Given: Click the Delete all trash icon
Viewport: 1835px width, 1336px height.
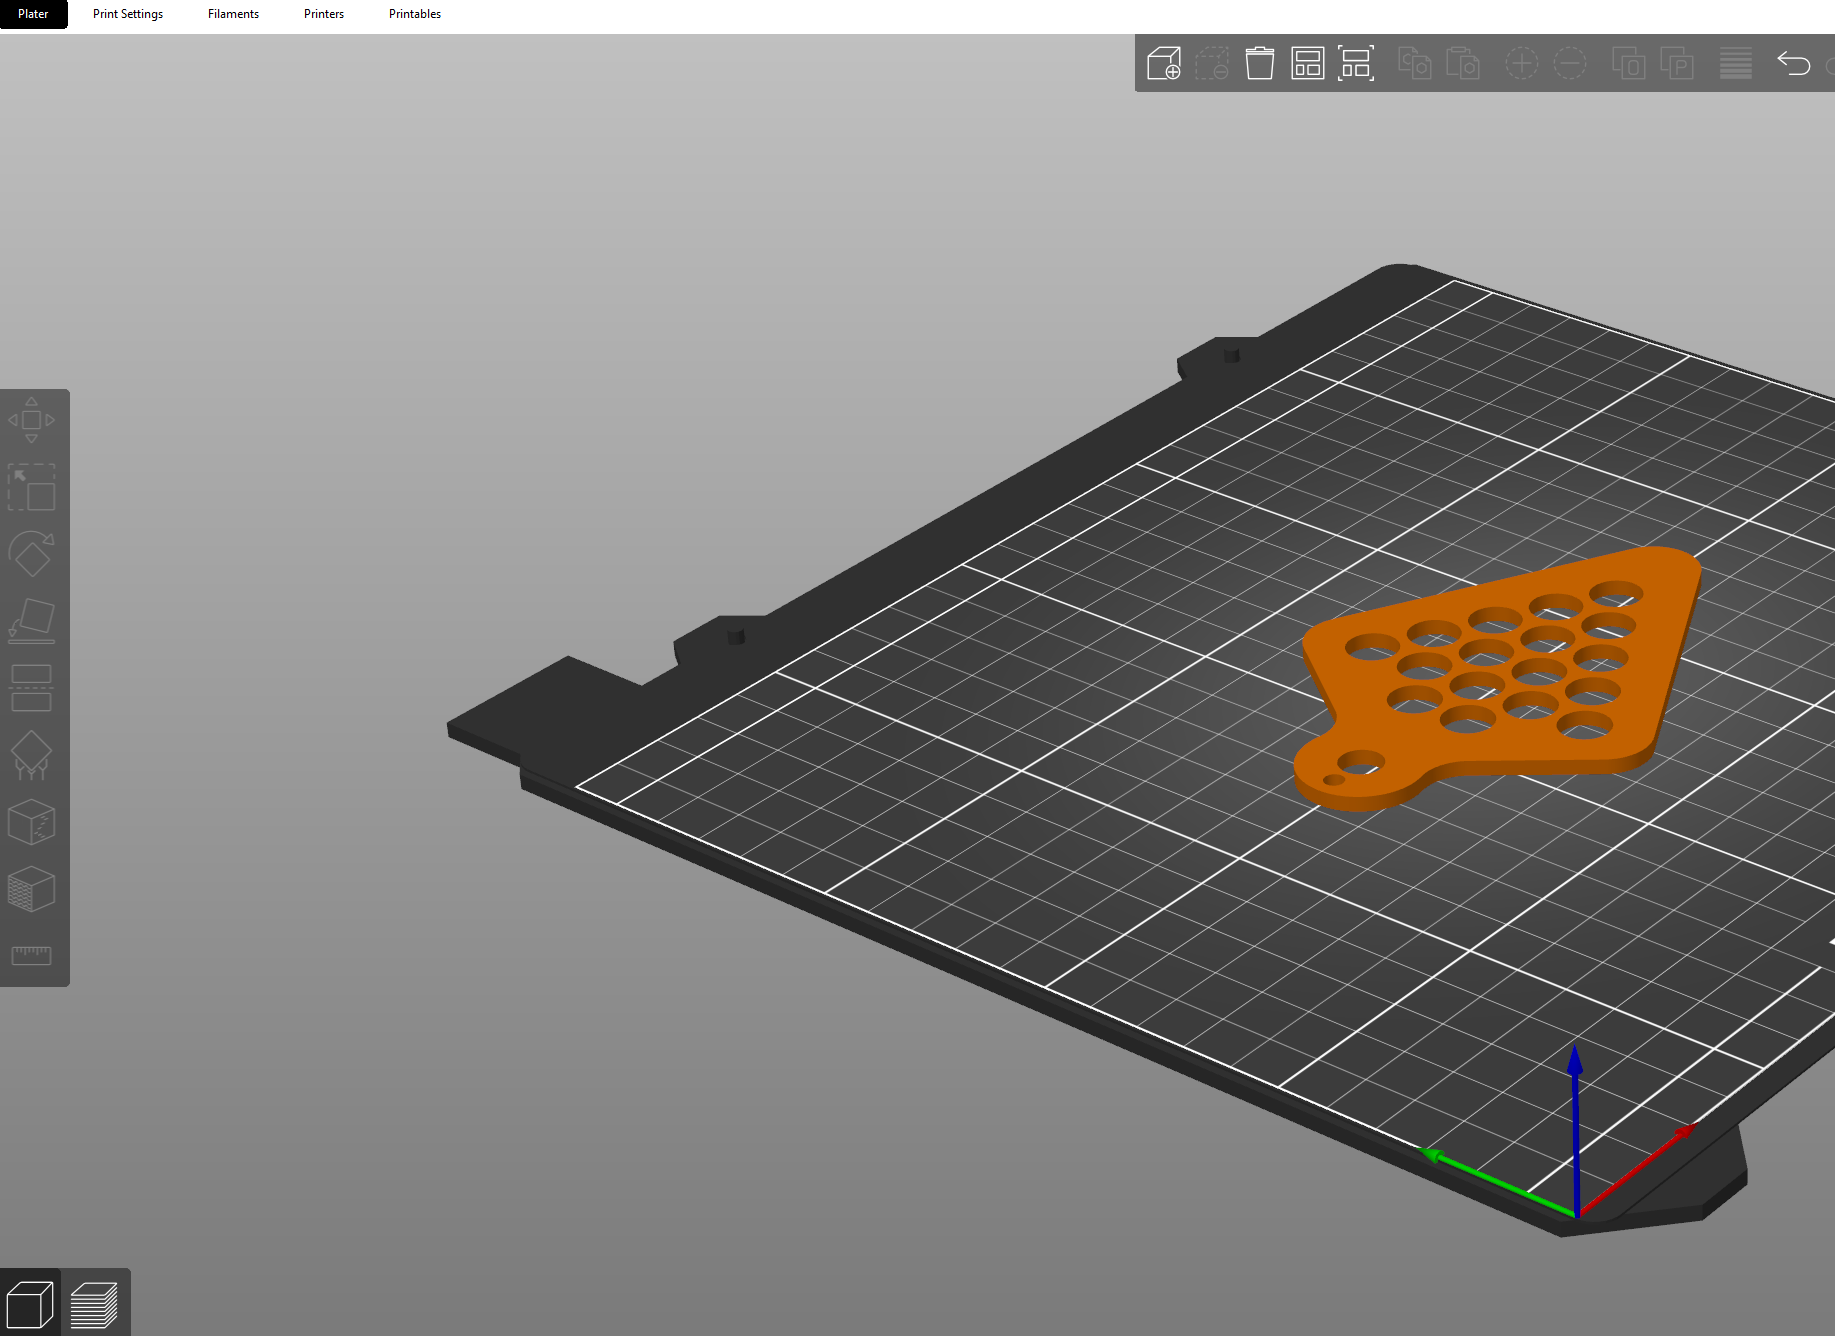Looking at the screenshot, I should 1259,64.
